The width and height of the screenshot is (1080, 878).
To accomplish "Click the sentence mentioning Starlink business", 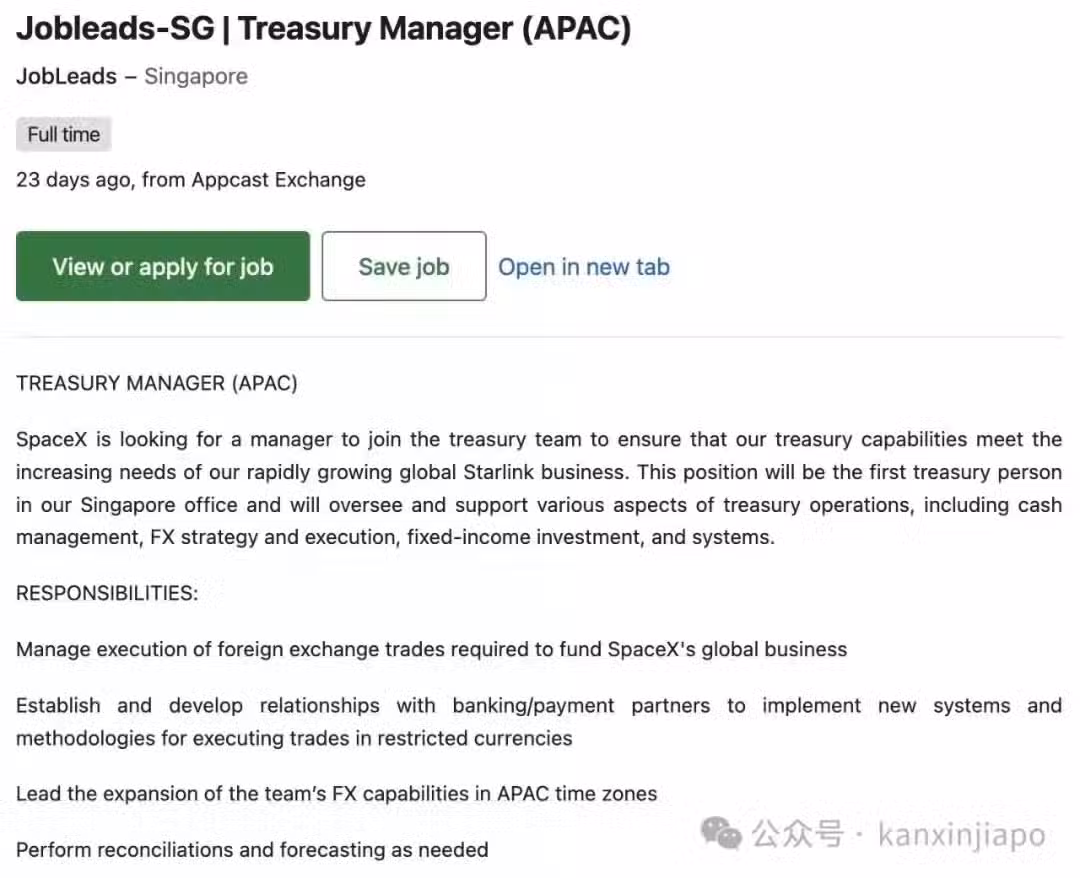I will [x=539, y=455].
